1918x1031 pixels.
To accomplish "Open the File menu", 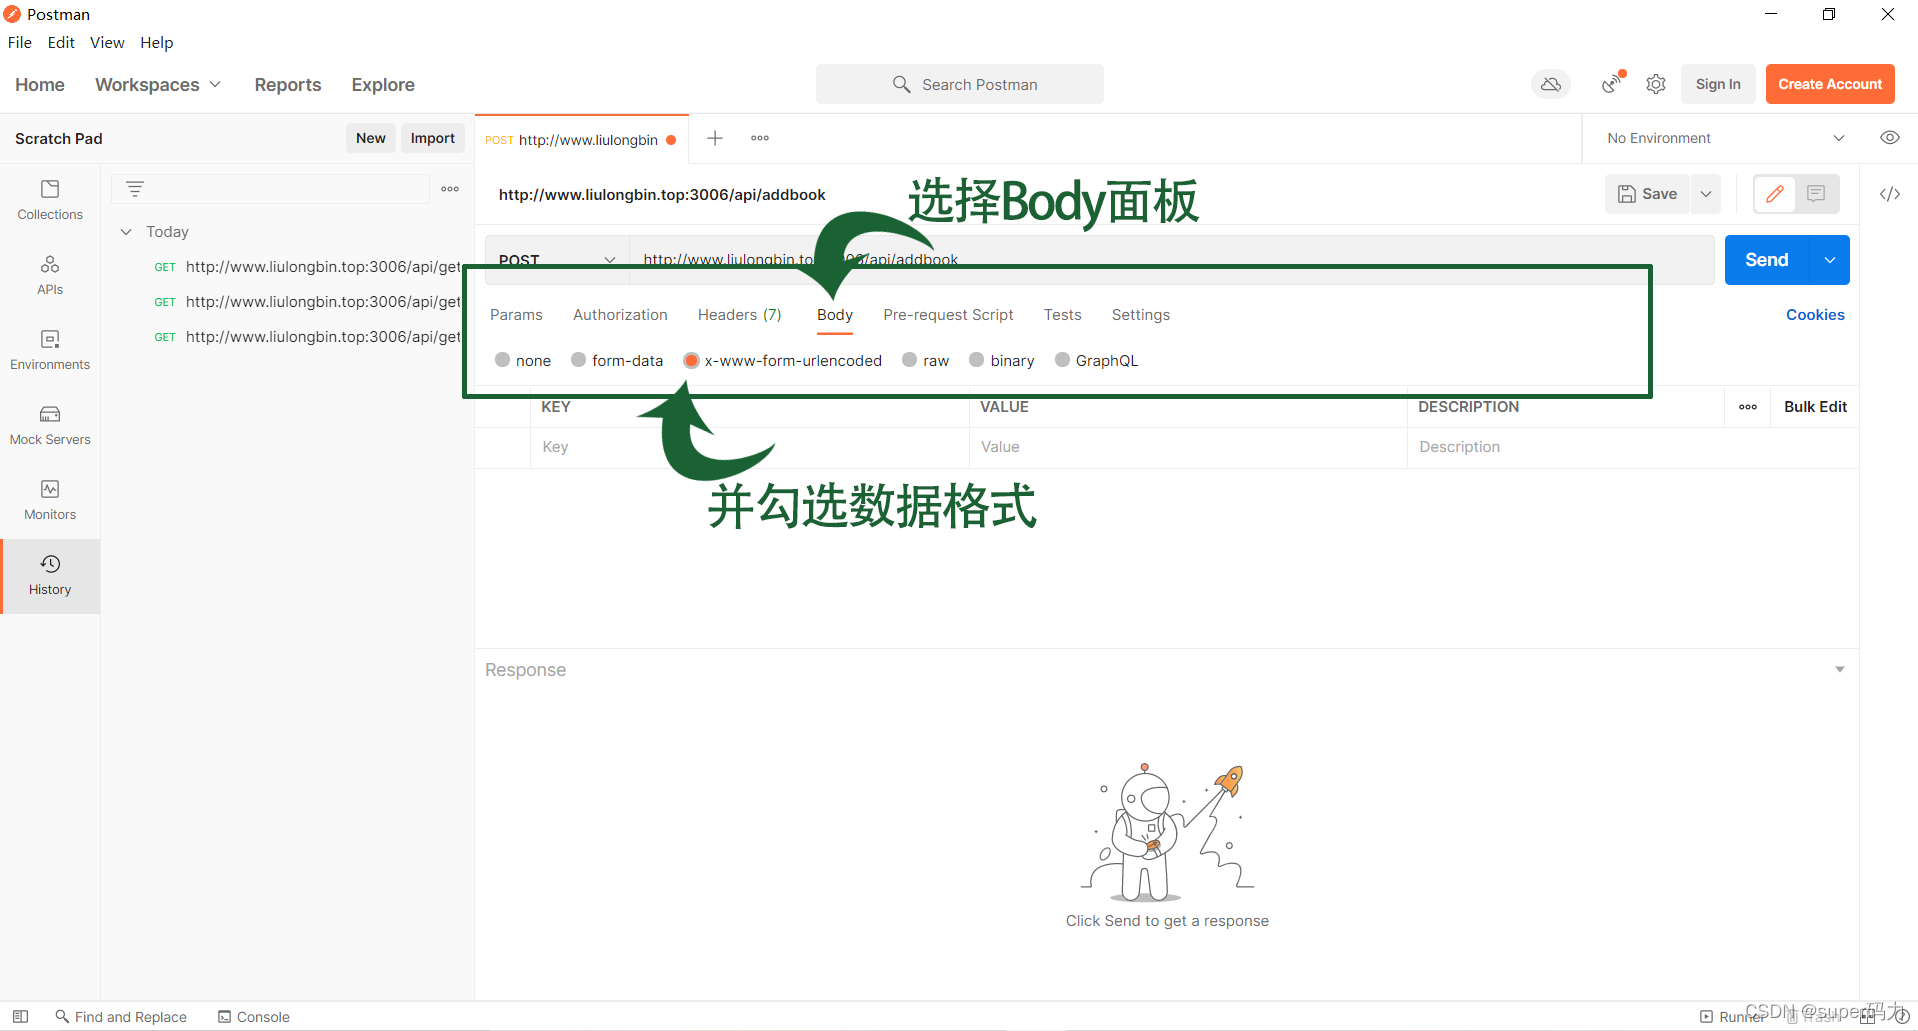I will coord(20,42).
